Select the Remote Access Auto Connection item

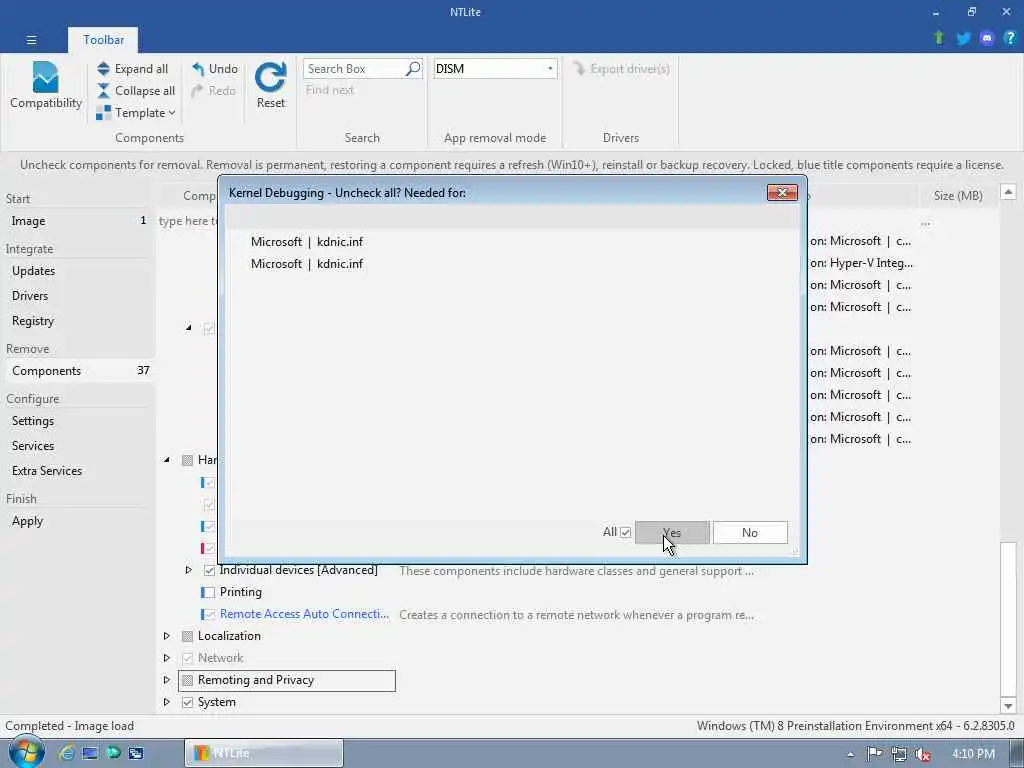point(304,614)
